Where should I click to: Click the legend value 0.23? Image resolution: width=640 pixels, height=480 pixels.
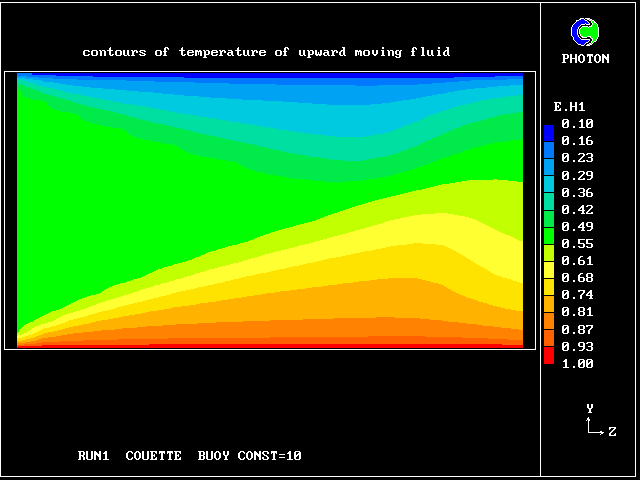click(x=577, y=158)
